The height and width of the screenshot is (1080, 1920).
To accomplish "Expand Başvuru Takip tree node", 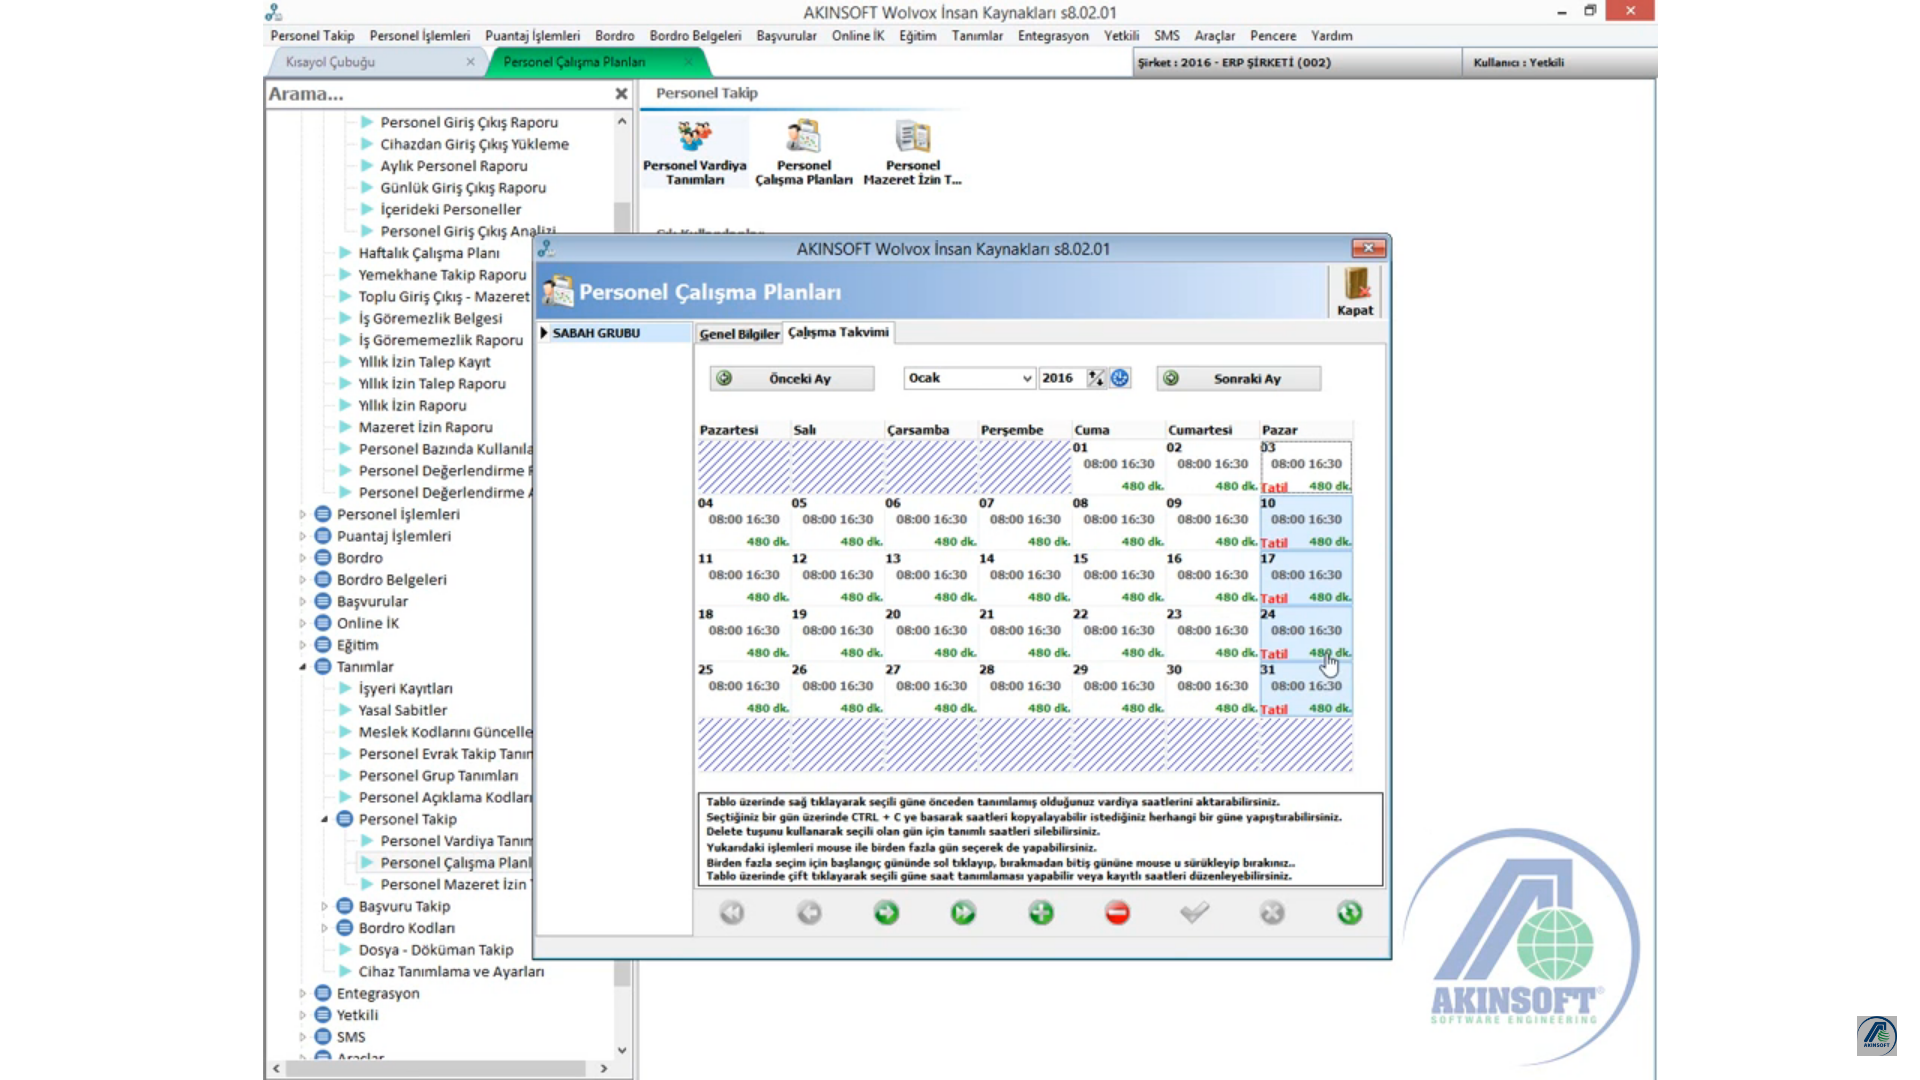I will 324,906.
